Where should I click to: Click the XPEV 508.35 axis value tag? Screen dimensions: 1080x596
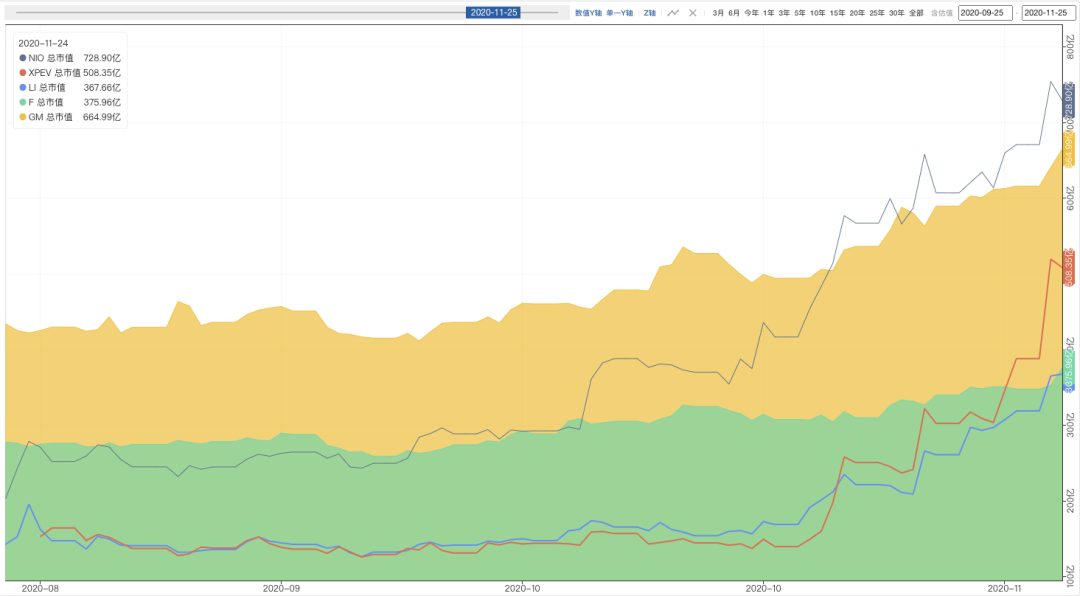1069,268
